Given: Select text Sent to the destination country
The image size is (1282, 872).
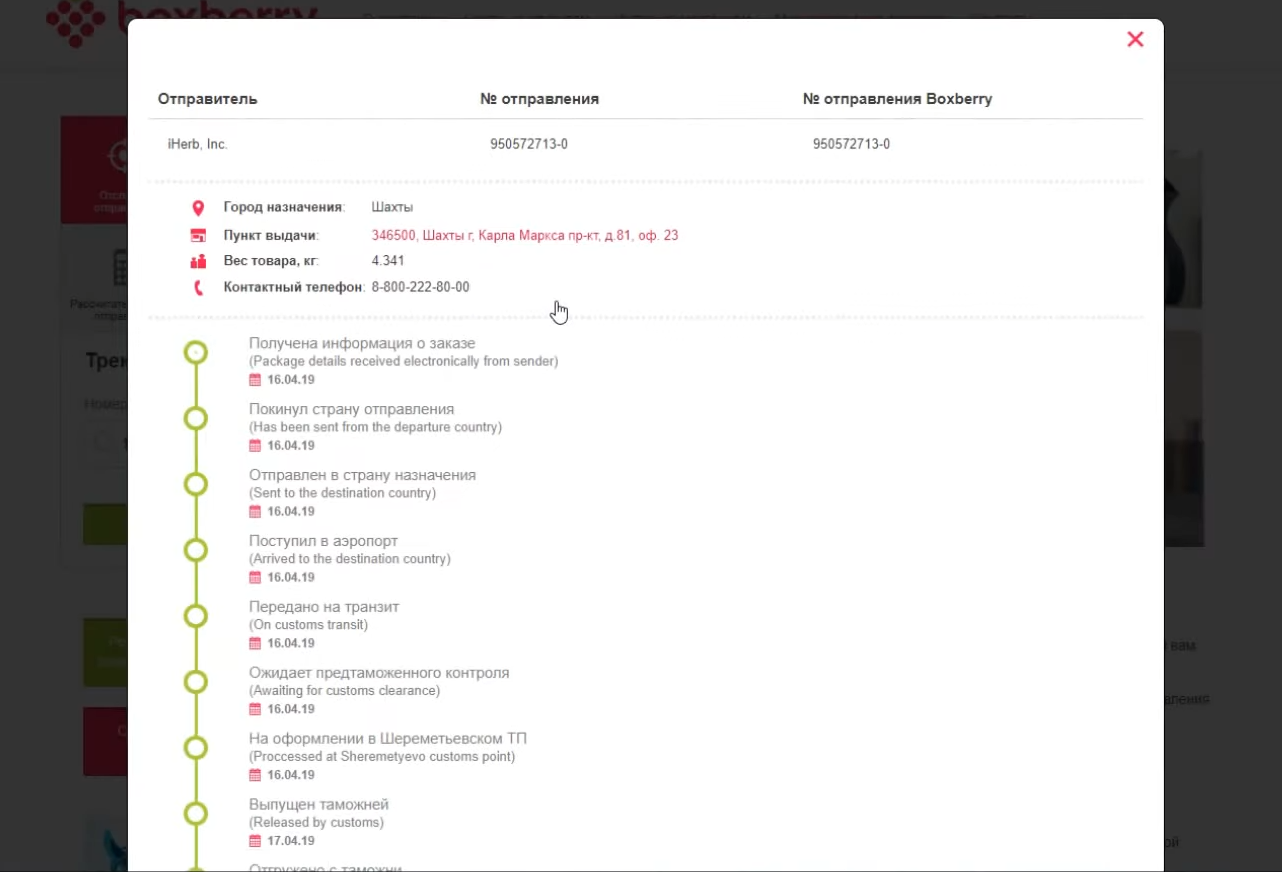Looking at the screenshot, I should coord(343,493).
